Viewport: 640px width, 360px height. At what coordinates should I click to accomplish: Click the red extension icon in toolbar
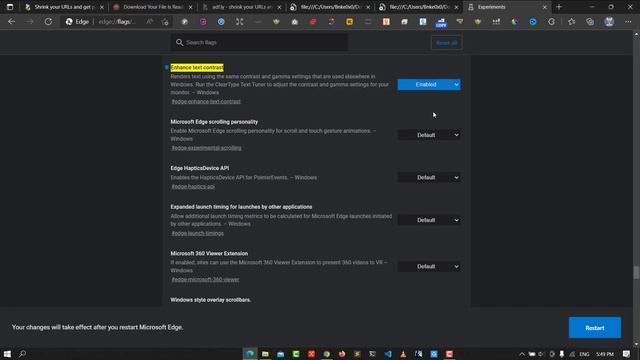click(313, 22)
